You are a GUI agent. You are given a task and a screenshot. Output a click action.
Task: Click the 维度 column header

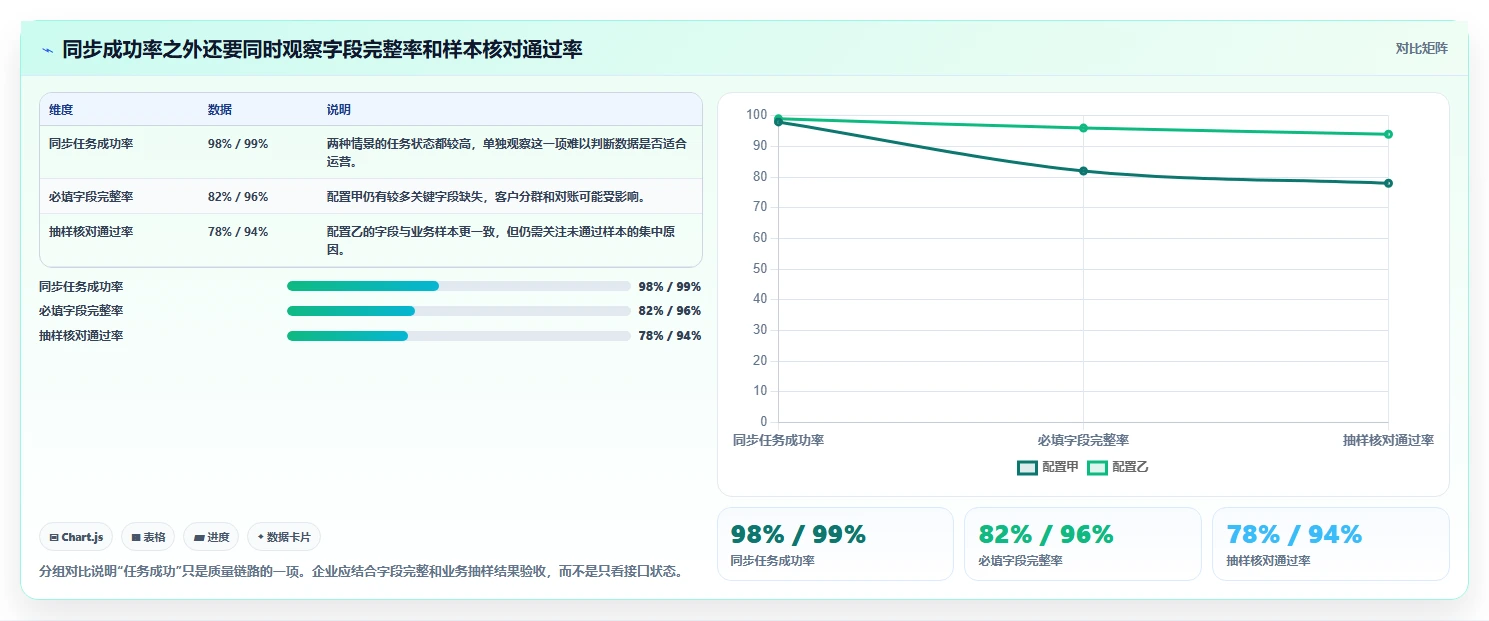pos(61,110)
